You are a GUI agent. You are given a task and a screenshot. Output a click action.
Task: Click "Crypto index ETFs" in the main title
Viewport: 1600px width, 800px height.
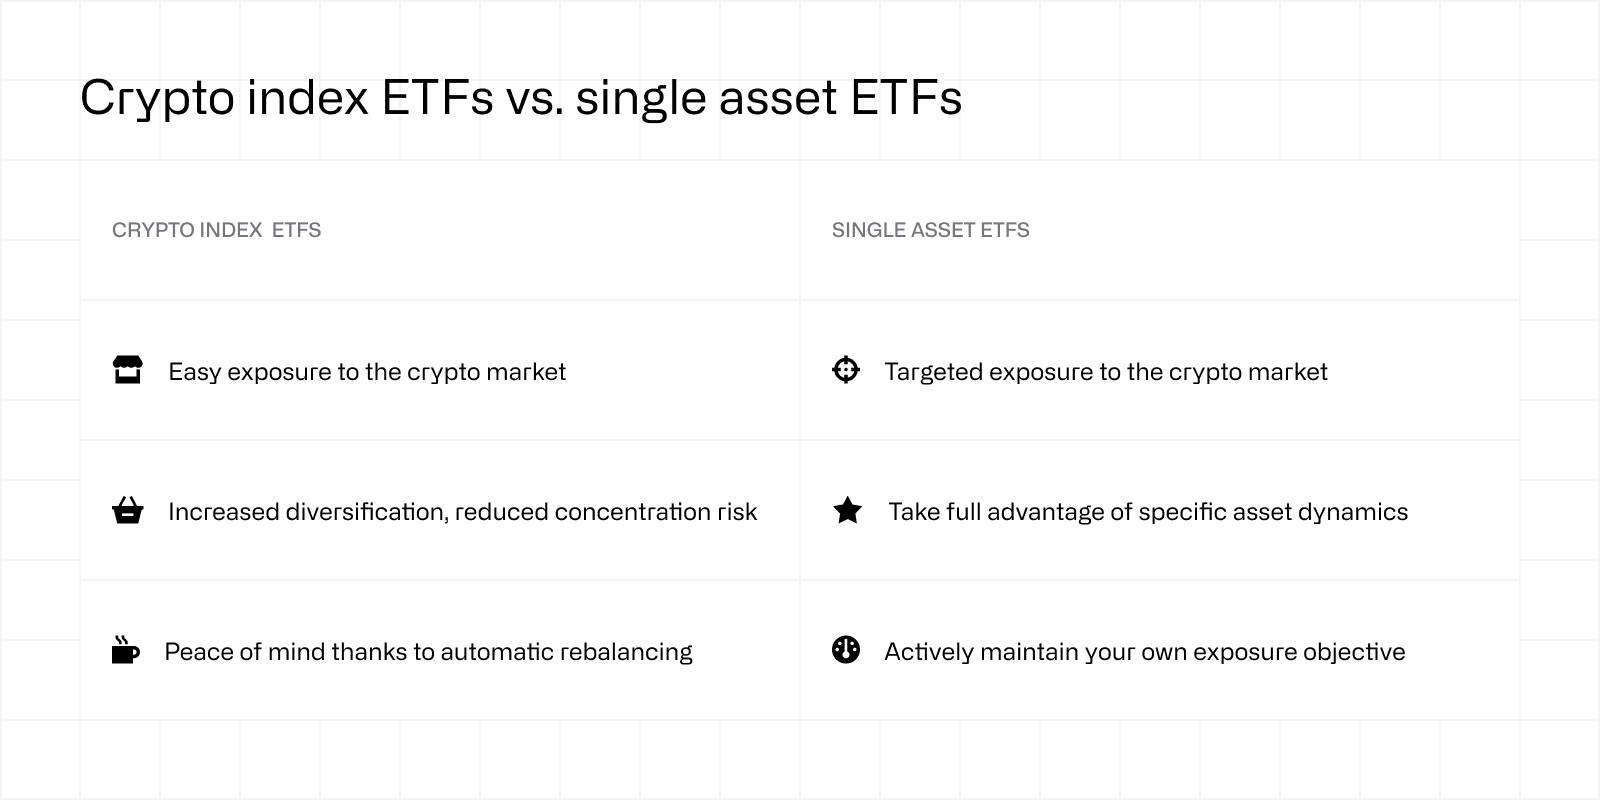[286, 98]
